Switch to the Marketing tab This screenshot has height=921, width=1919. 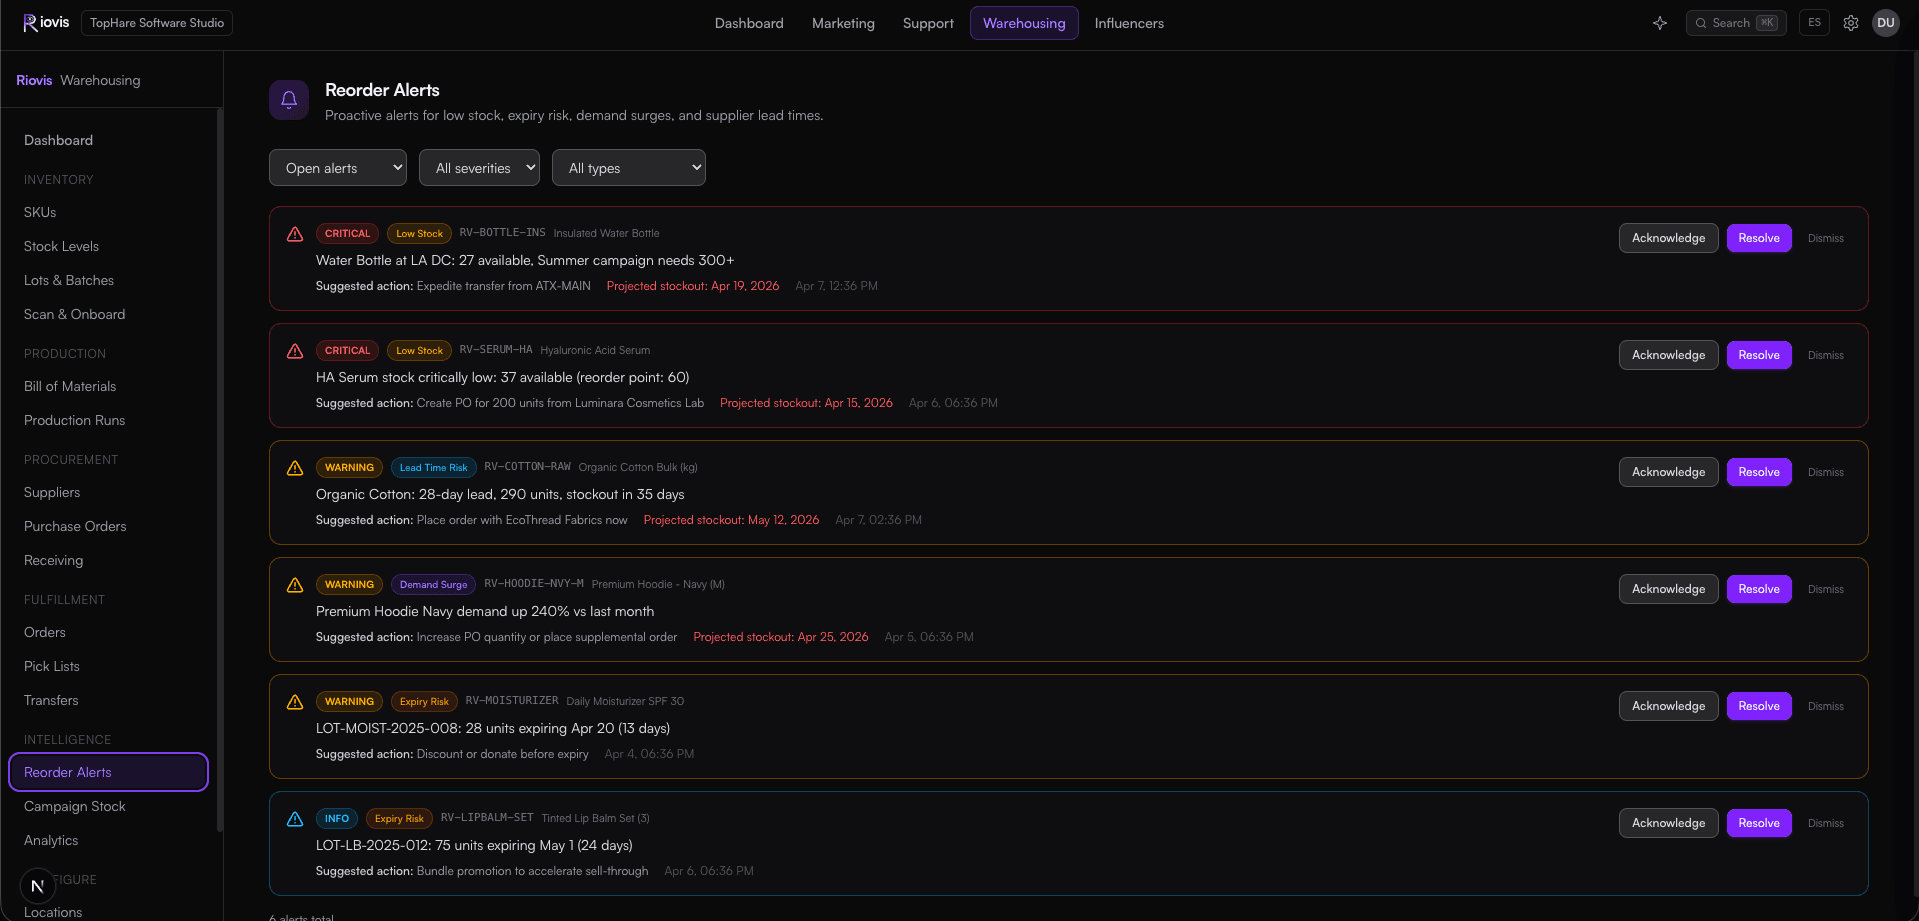point(843,23)
